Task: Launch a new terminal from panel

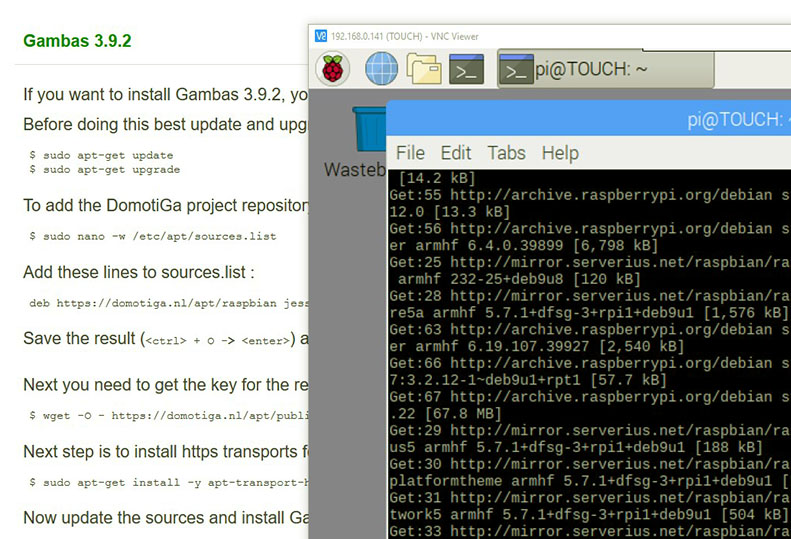Action: tap(466, 69)
